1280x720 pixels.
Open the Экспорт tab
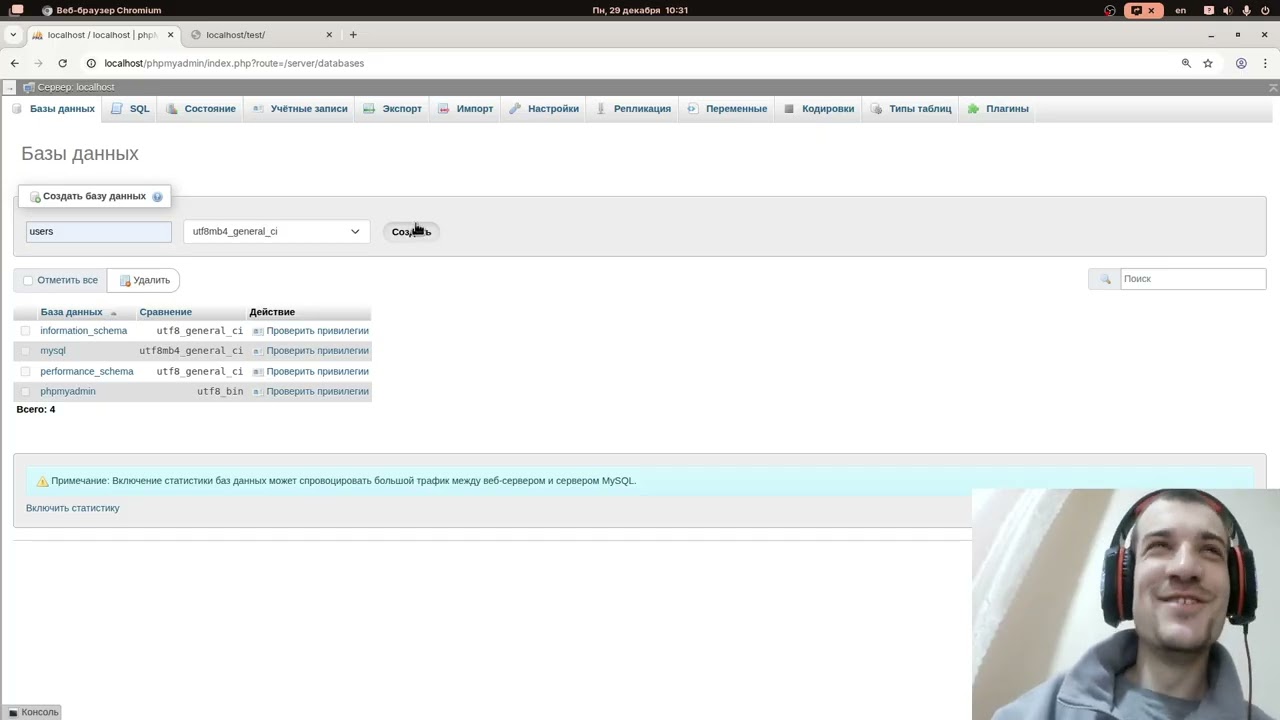(x=393, y=109)
